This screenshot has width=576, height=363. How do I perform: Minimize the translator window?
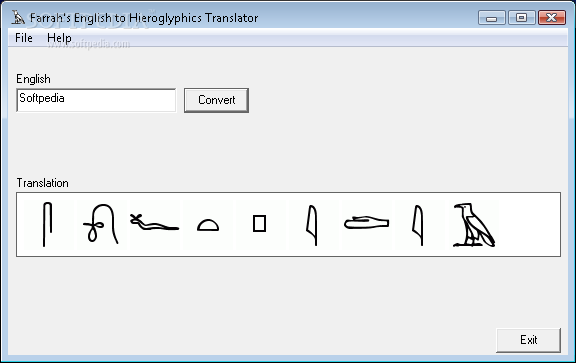coord(492,18)
